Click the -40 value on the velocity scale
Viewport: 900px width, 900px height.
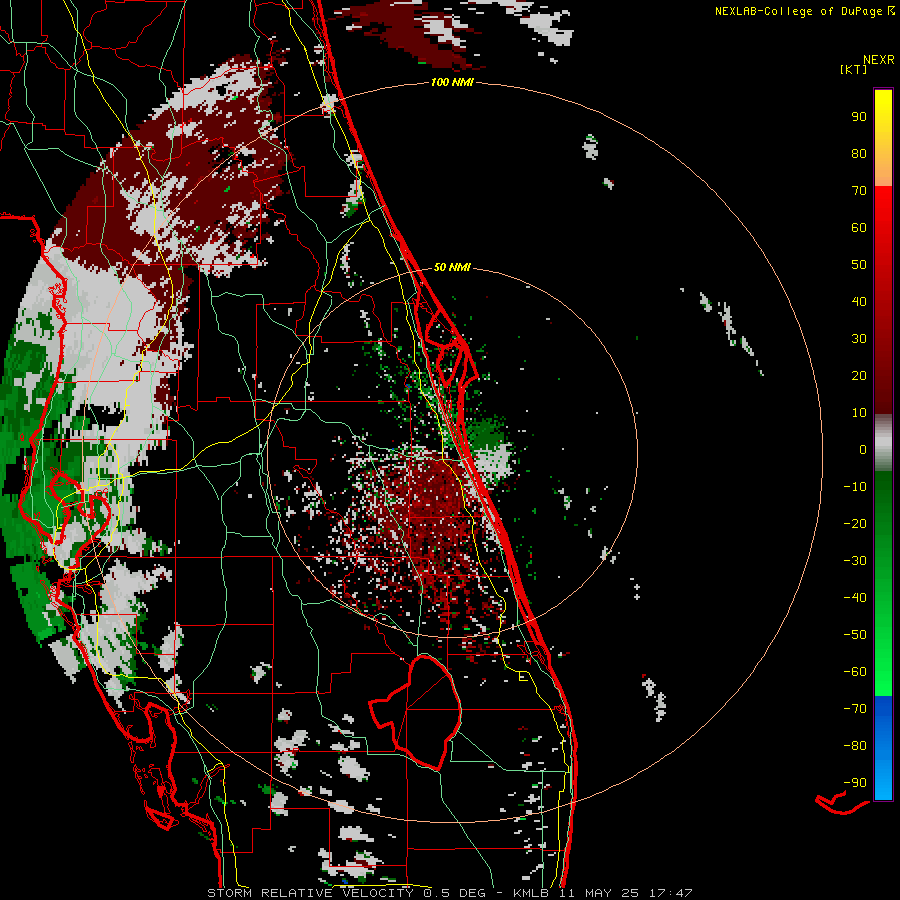pyautogui.click(x=855, y=598)
